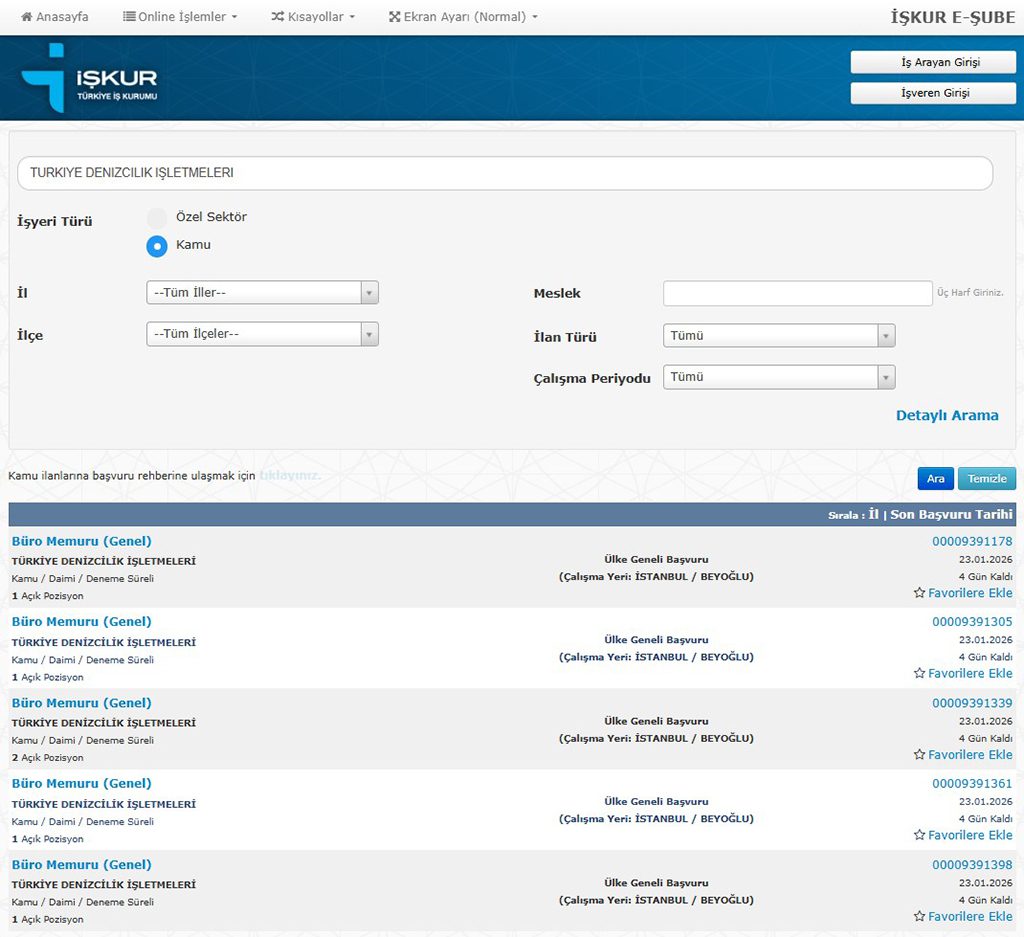1024x937 pixels.
Task: Open the Kısayollar menu
Action: [313, 17]
